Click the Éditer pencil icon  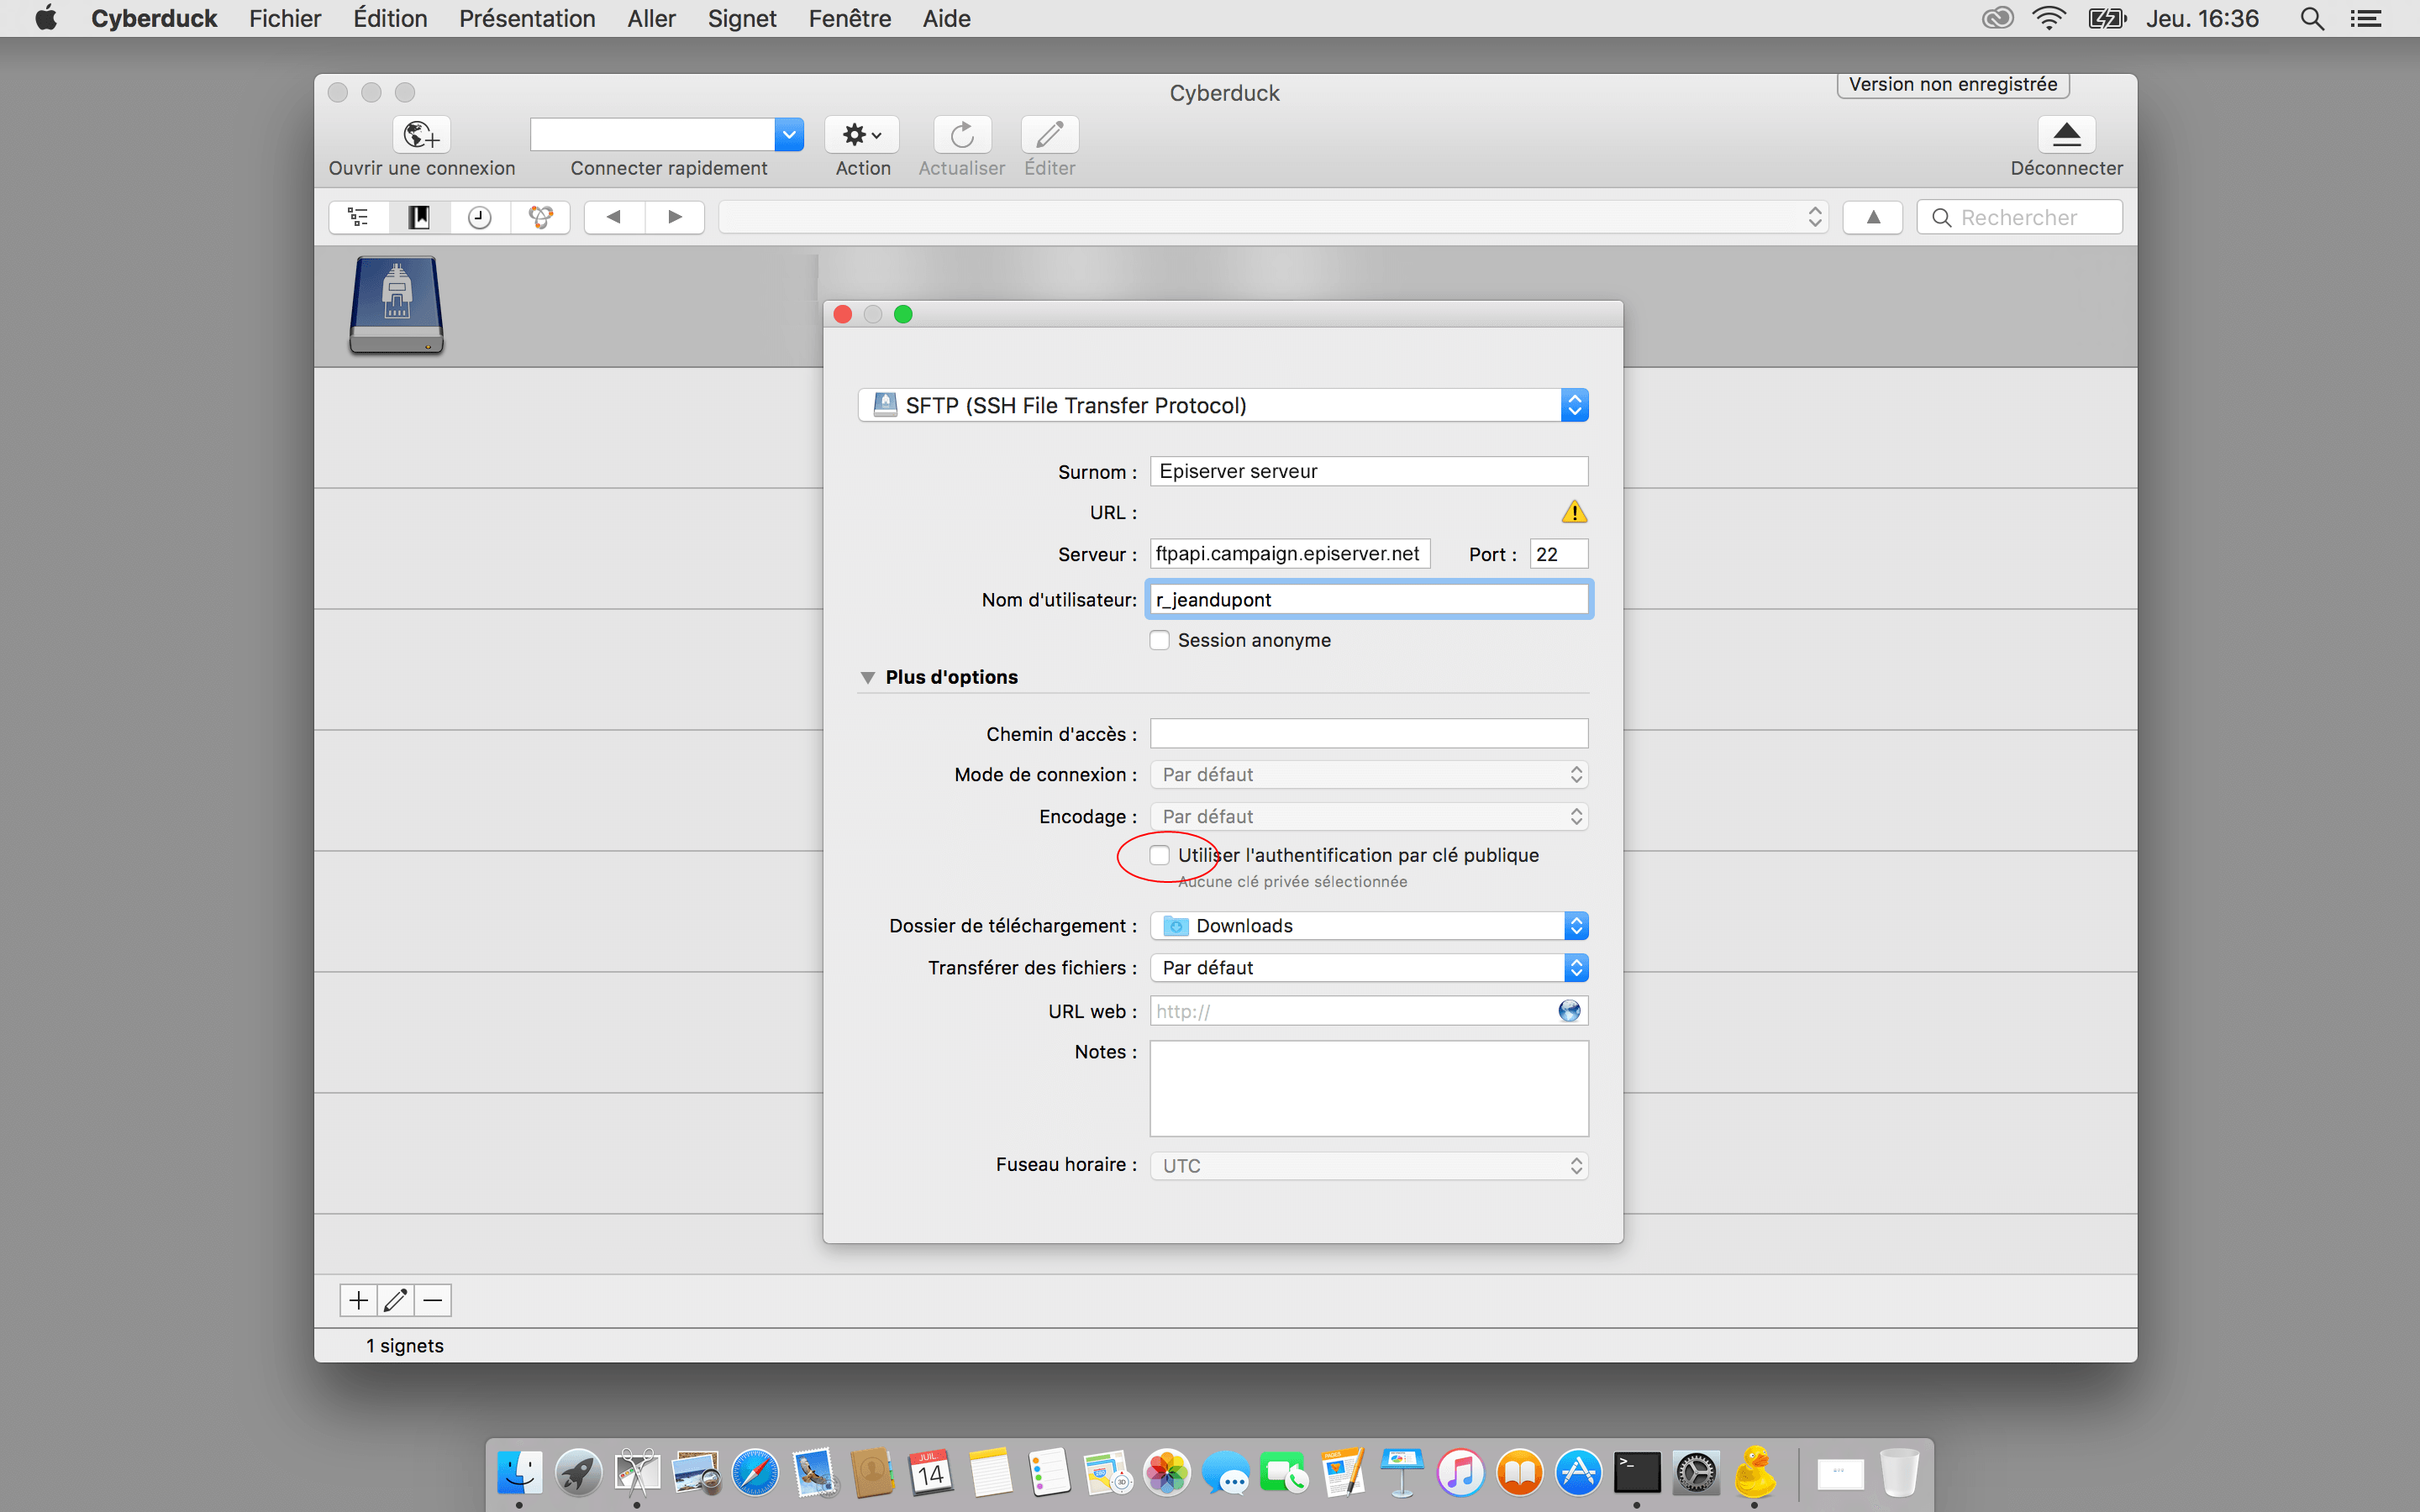pyautogui.click(x=1050, y=134)
